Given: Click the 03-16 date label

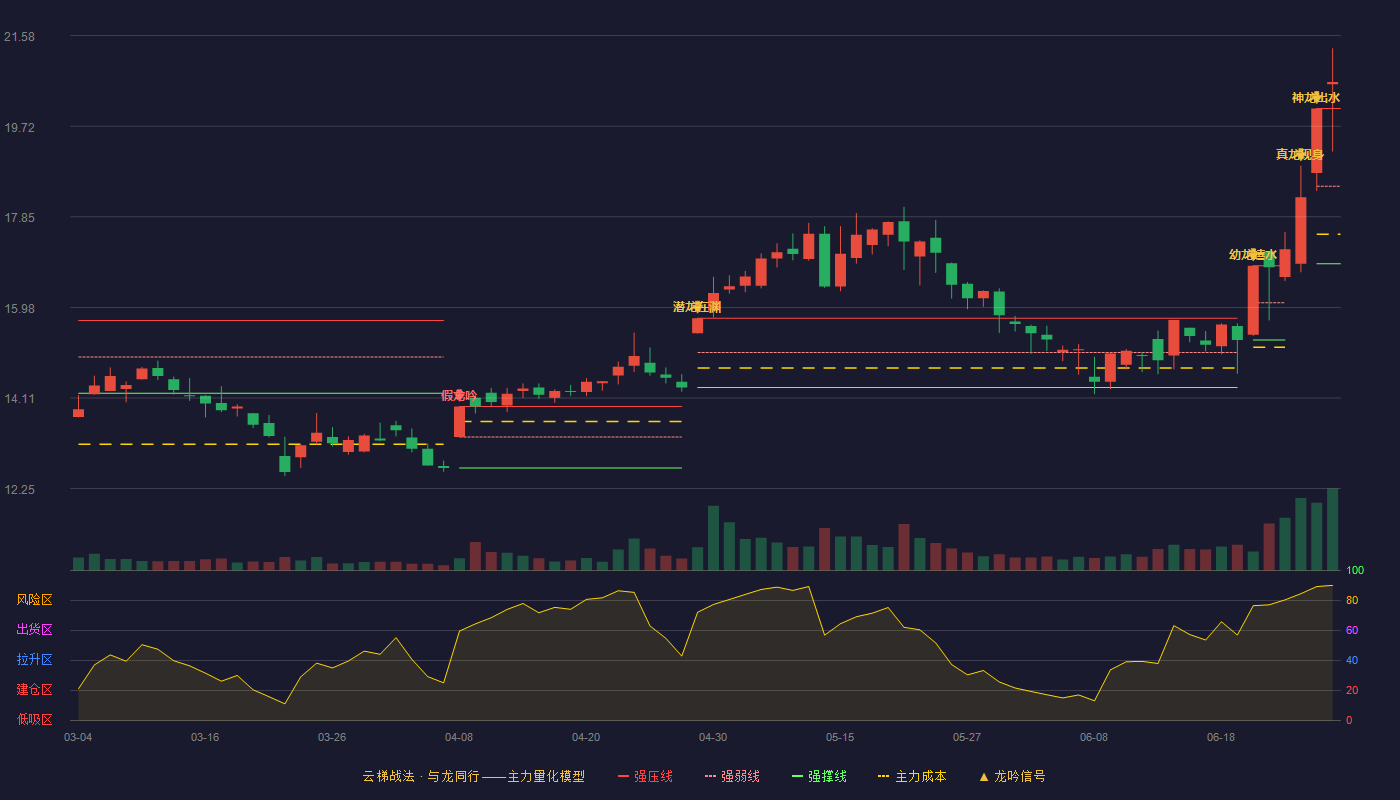Looking at the screenshot, I should (x=205, y=737).
